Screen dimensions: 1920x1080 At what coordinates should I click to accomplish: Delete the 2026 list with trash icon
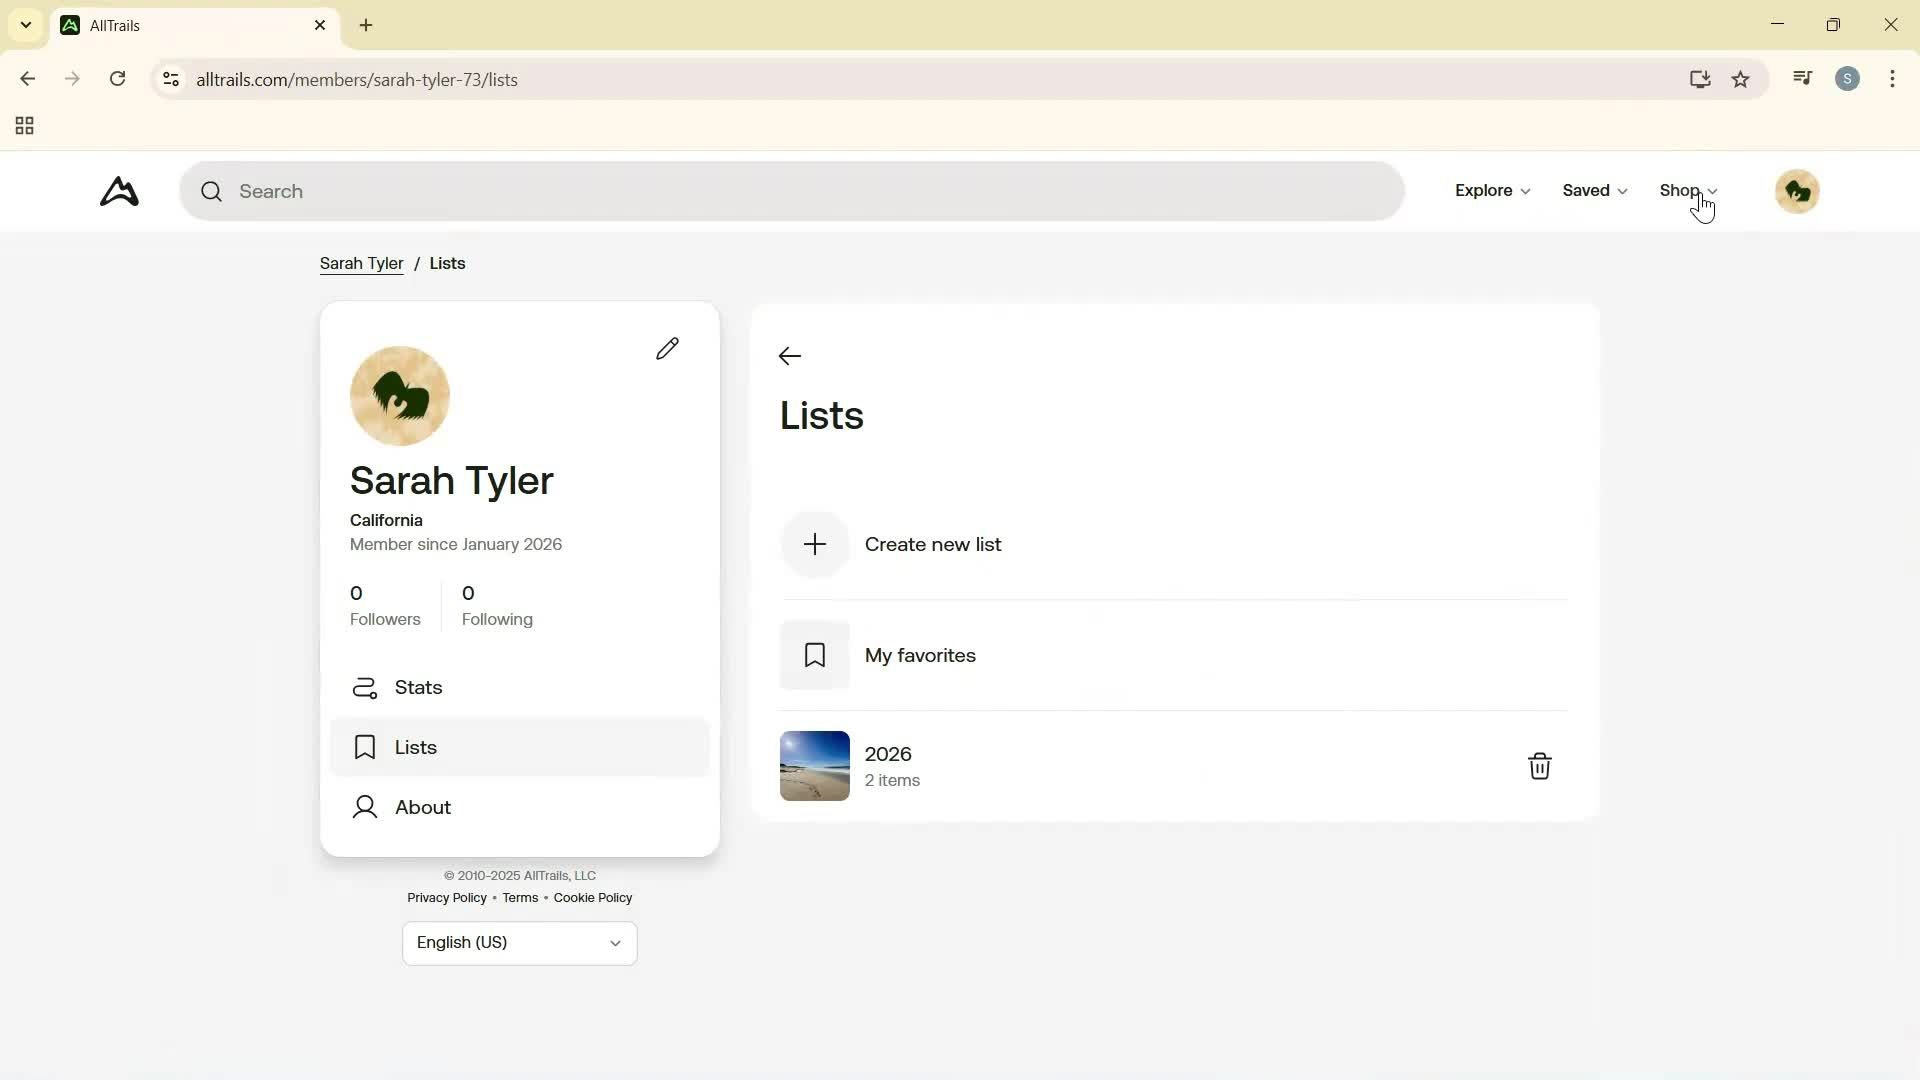(1539, 766)
